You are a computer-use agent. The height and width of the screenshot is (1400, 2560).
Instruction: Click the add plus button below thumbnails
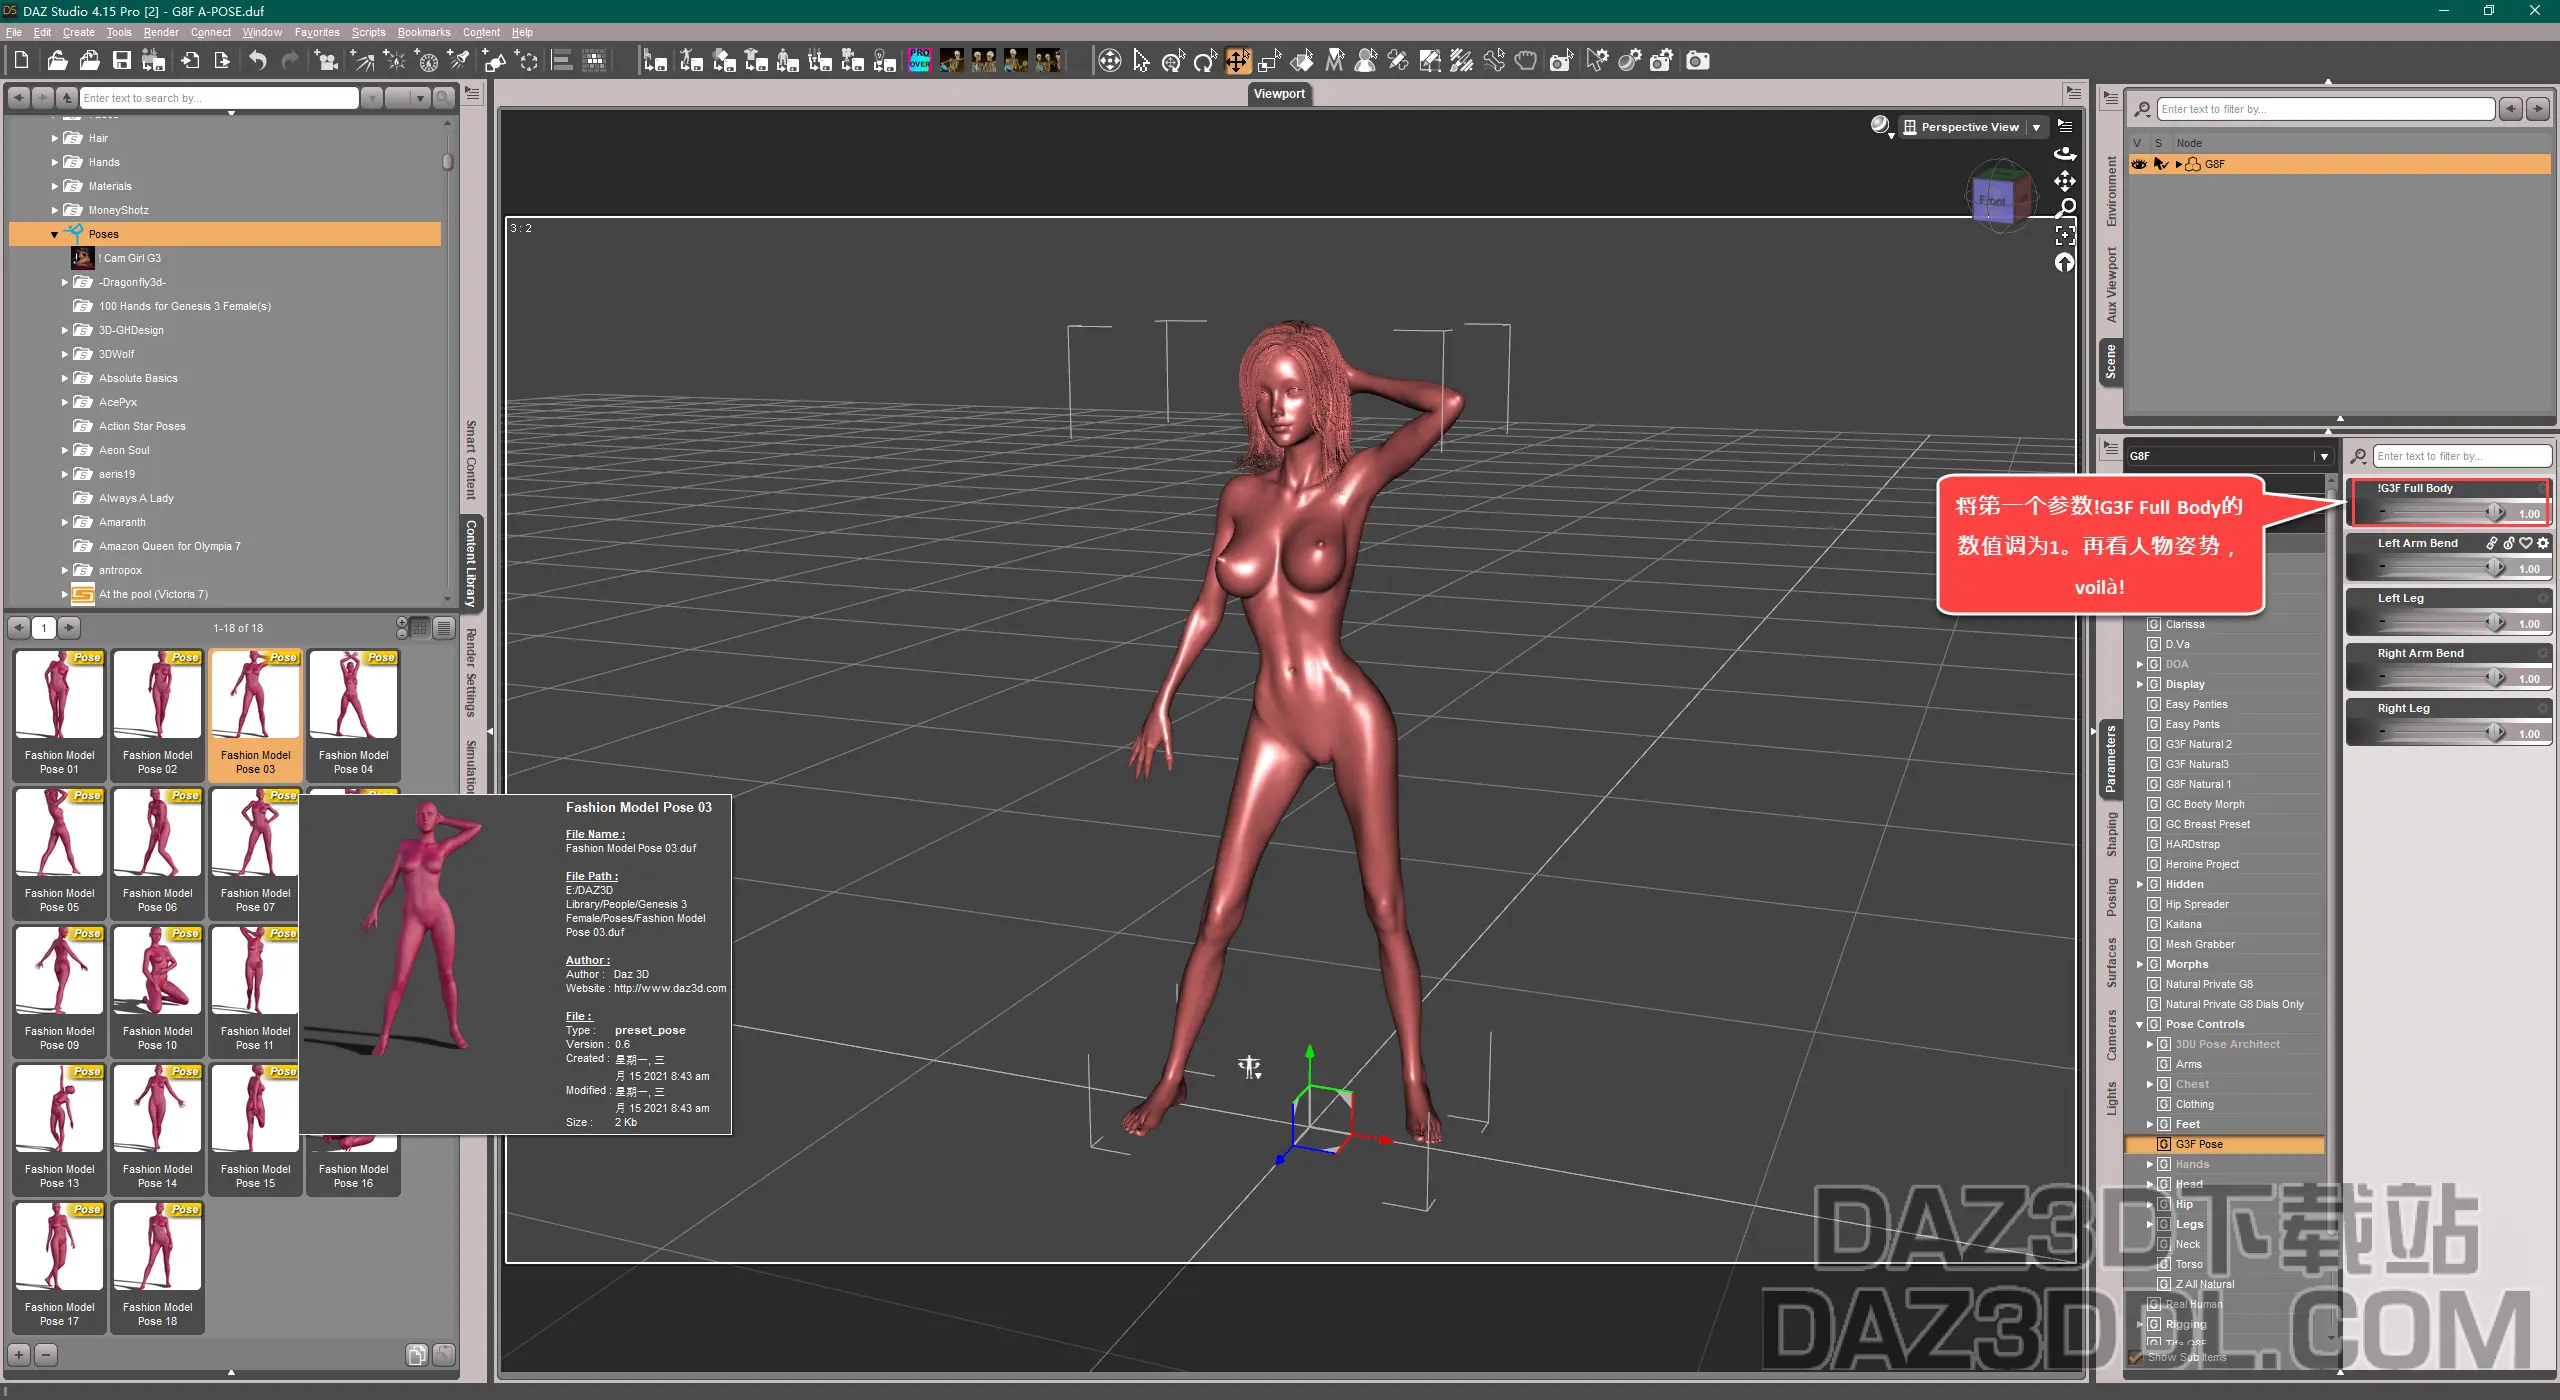coord(19,1355)
